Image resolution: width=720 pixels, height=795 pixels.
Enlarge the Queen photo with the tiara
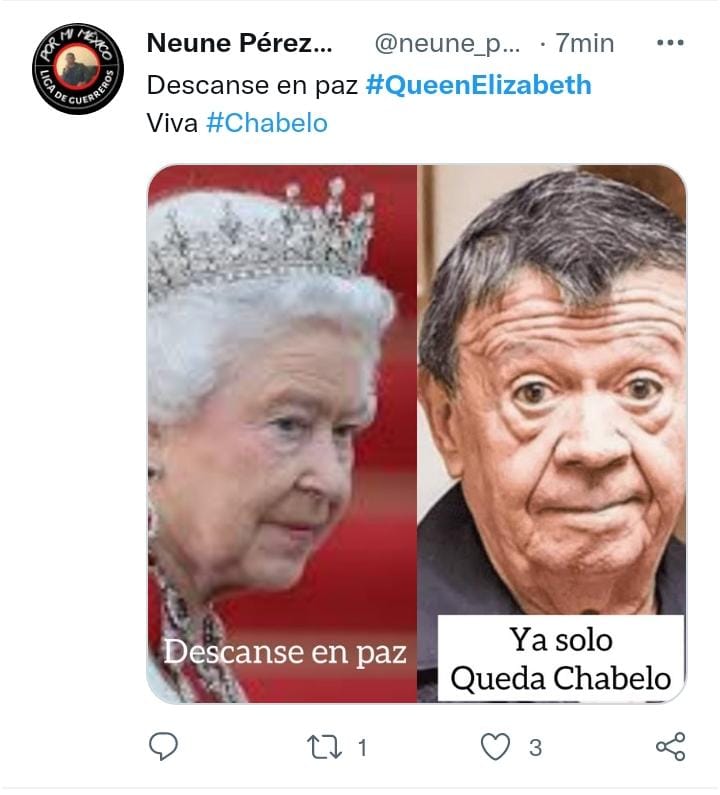(x=282, y=433)
